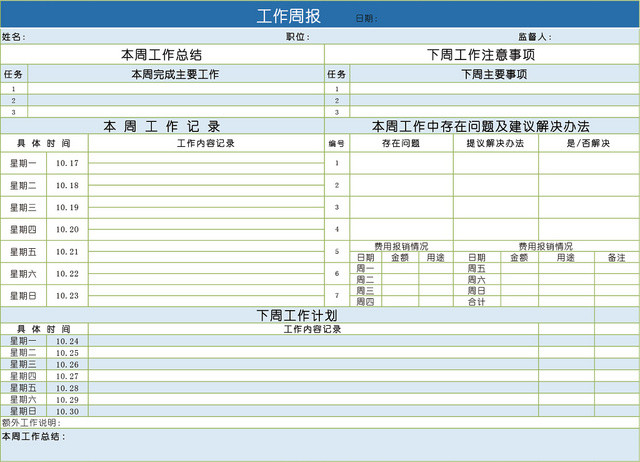The width and height of the screenshot is (640, 462).
Task: Click the 日期: label in header
Action: [366, 18]
